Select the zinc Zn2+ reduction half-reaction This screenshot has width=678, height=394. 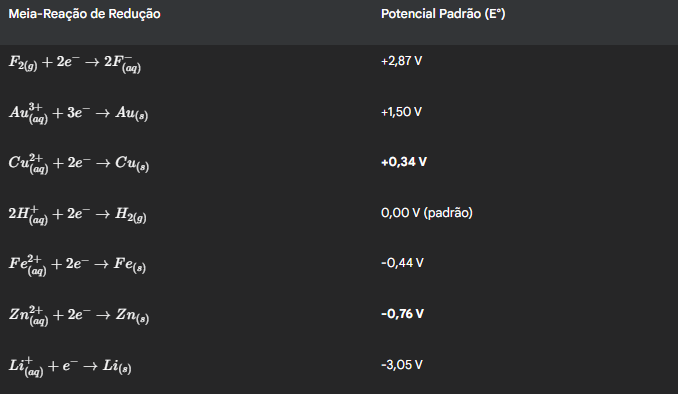pyautogui.click(x=79, y=315)
